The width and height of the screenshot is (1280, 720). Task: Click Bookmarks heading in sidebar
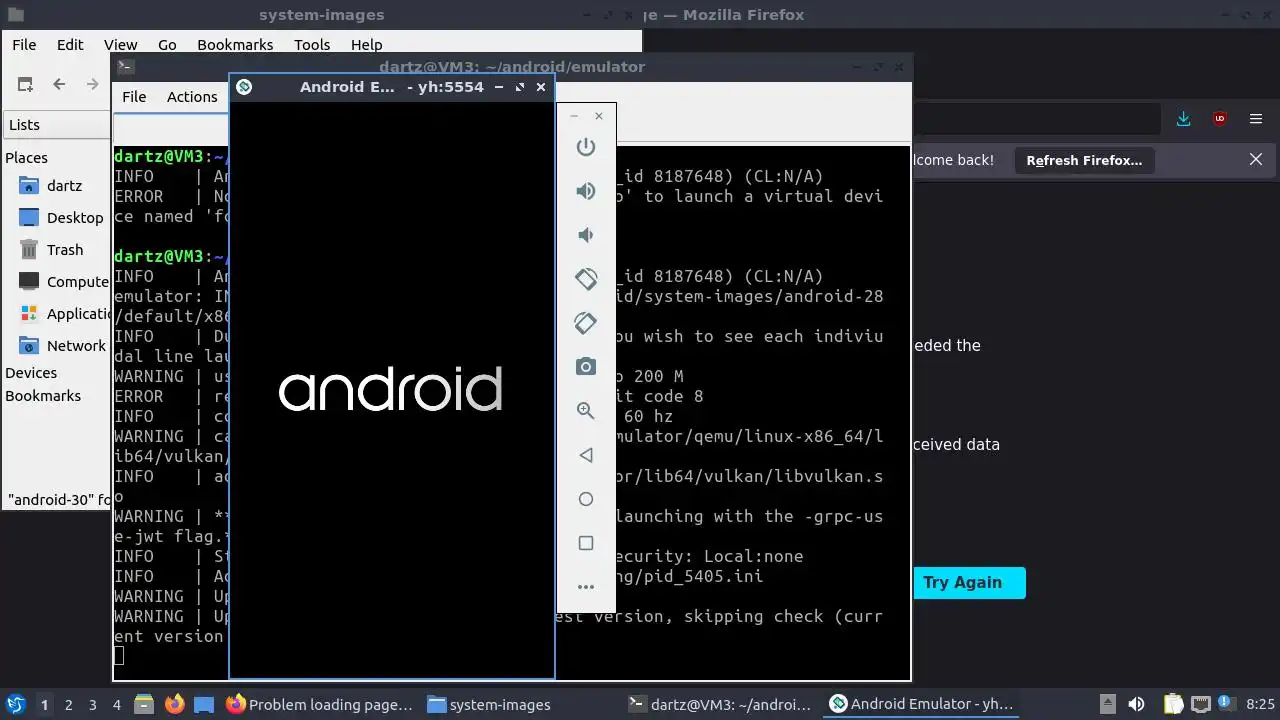43,396
